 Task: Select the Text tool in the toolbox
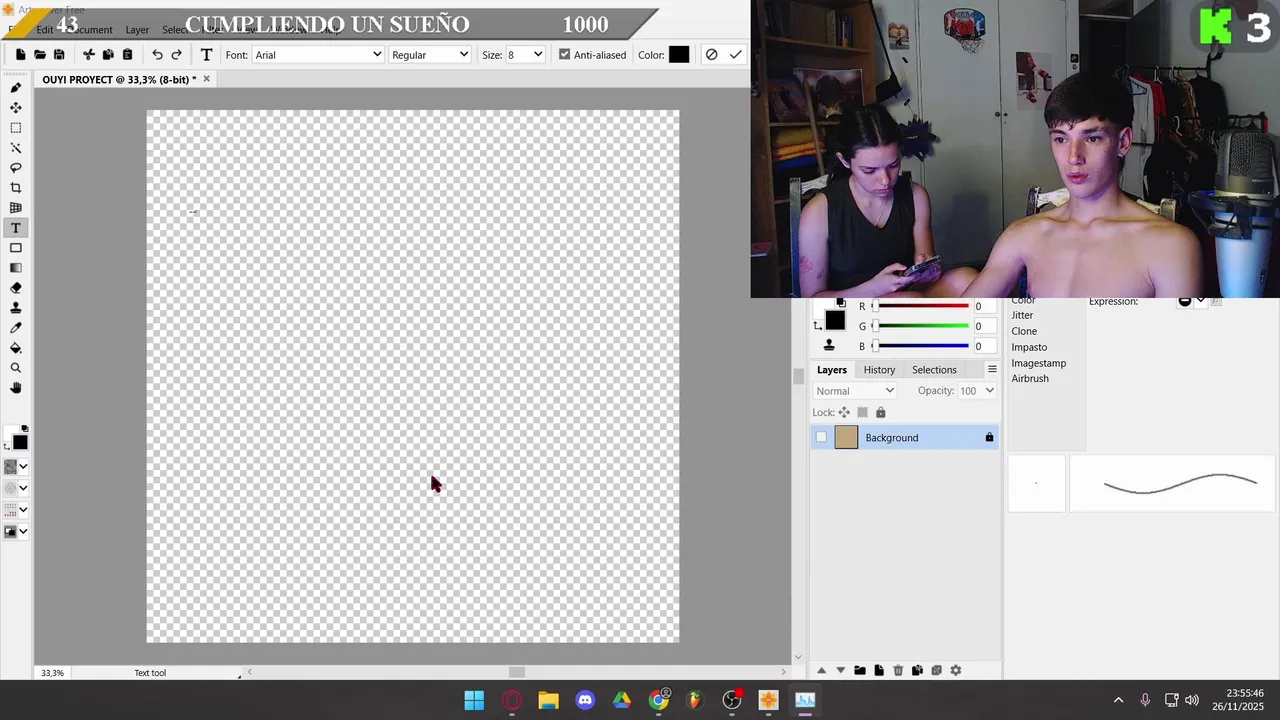16,228
